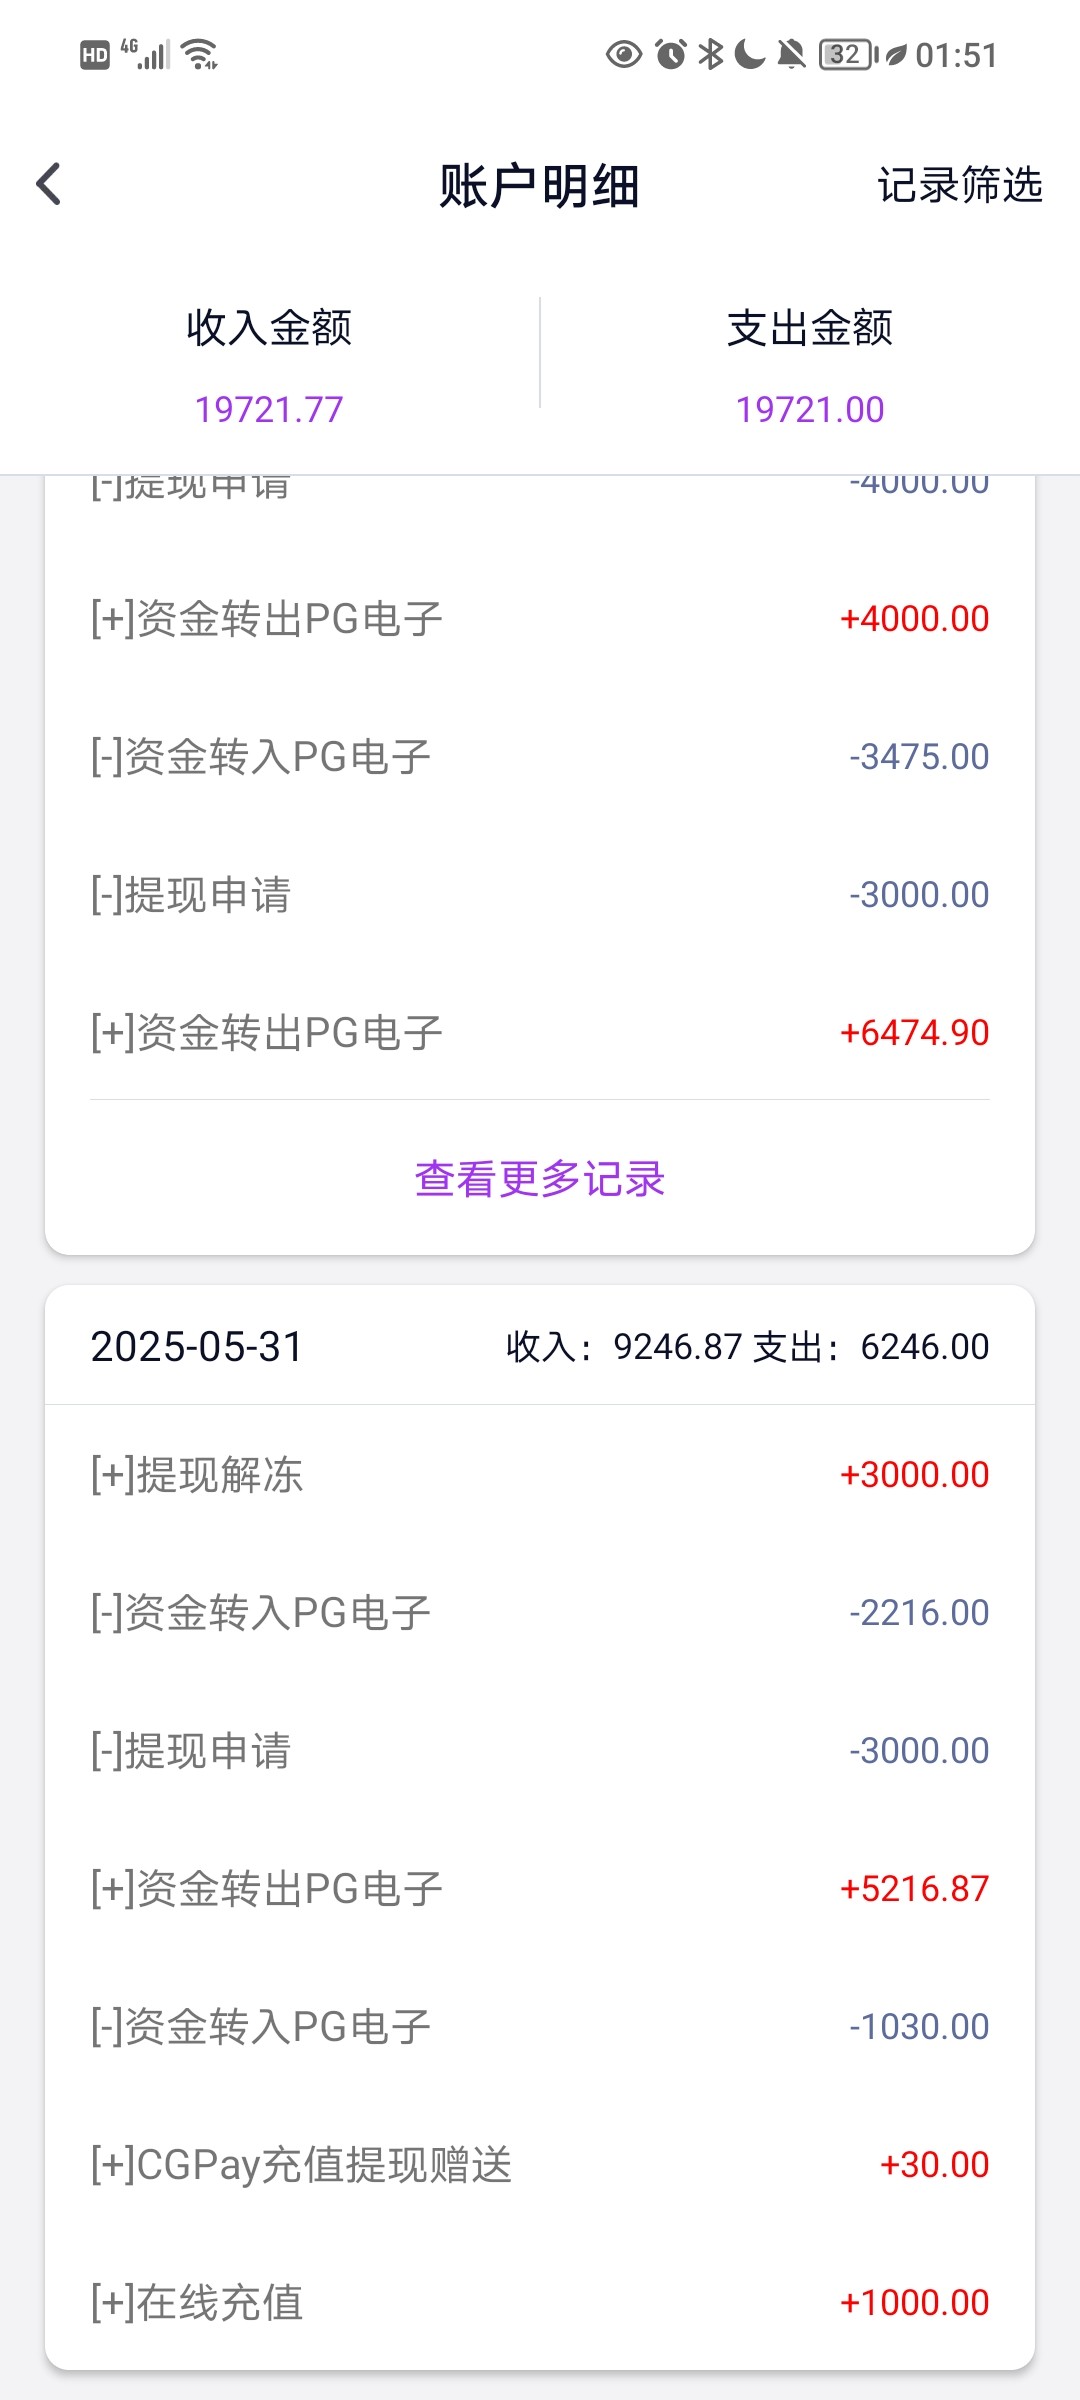
Task: Open the +5216.87 资金转出PG电子 record
Action: (x=540, y=1889)
